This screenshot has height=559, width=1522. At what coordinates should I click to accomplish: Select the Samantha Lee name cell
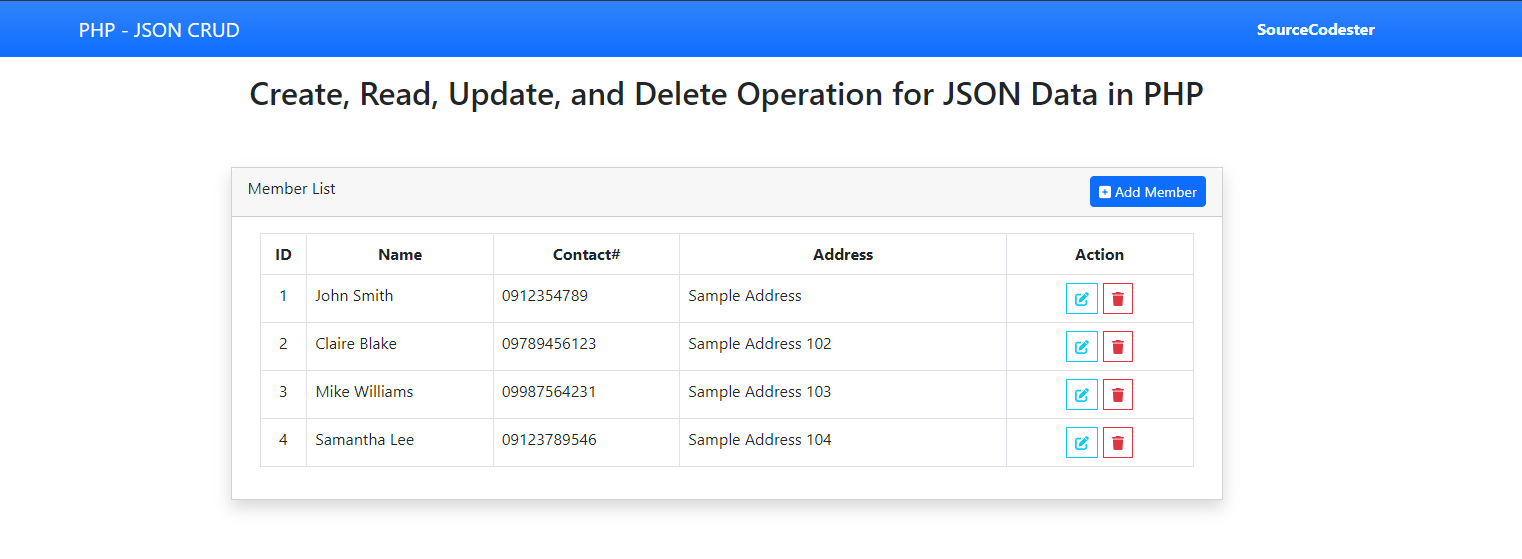tap(400, 442)
